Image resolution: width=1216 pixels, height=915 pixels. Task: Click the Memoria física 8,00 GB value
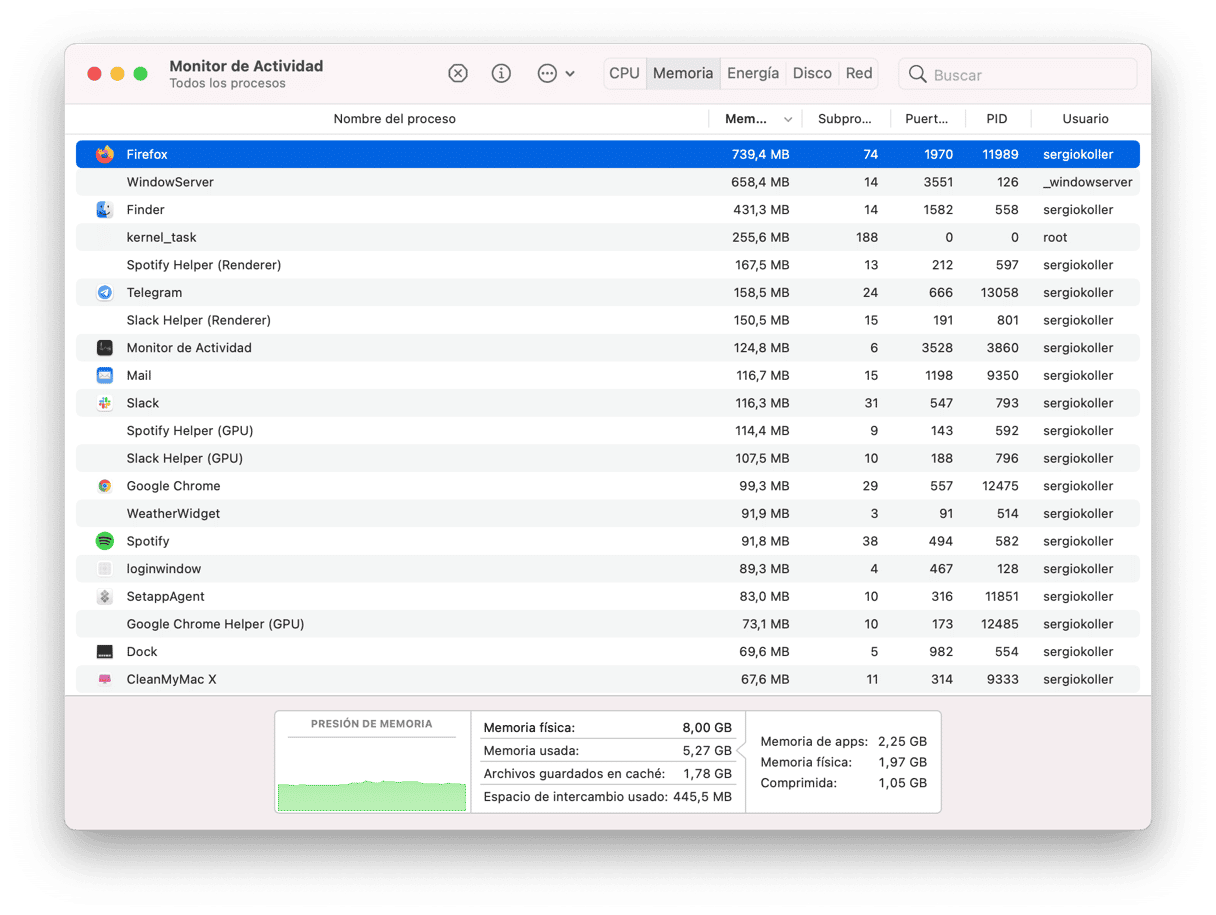click(707, 728)
